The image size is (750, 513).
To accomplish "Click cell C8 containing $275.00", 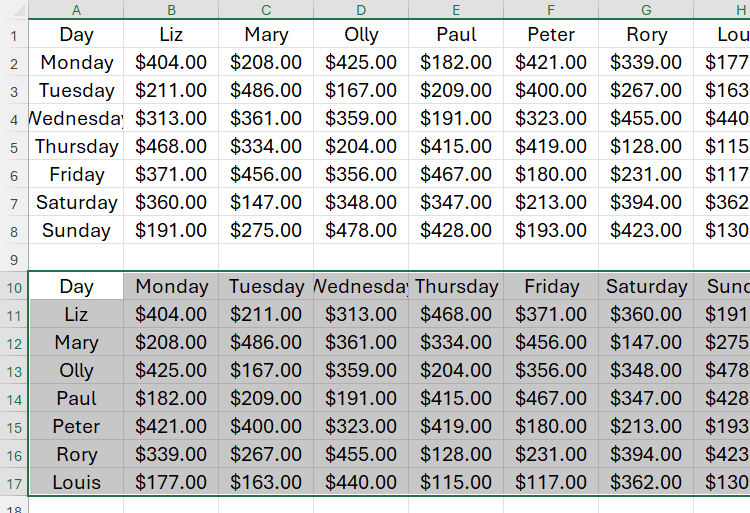I will (266, 230).
